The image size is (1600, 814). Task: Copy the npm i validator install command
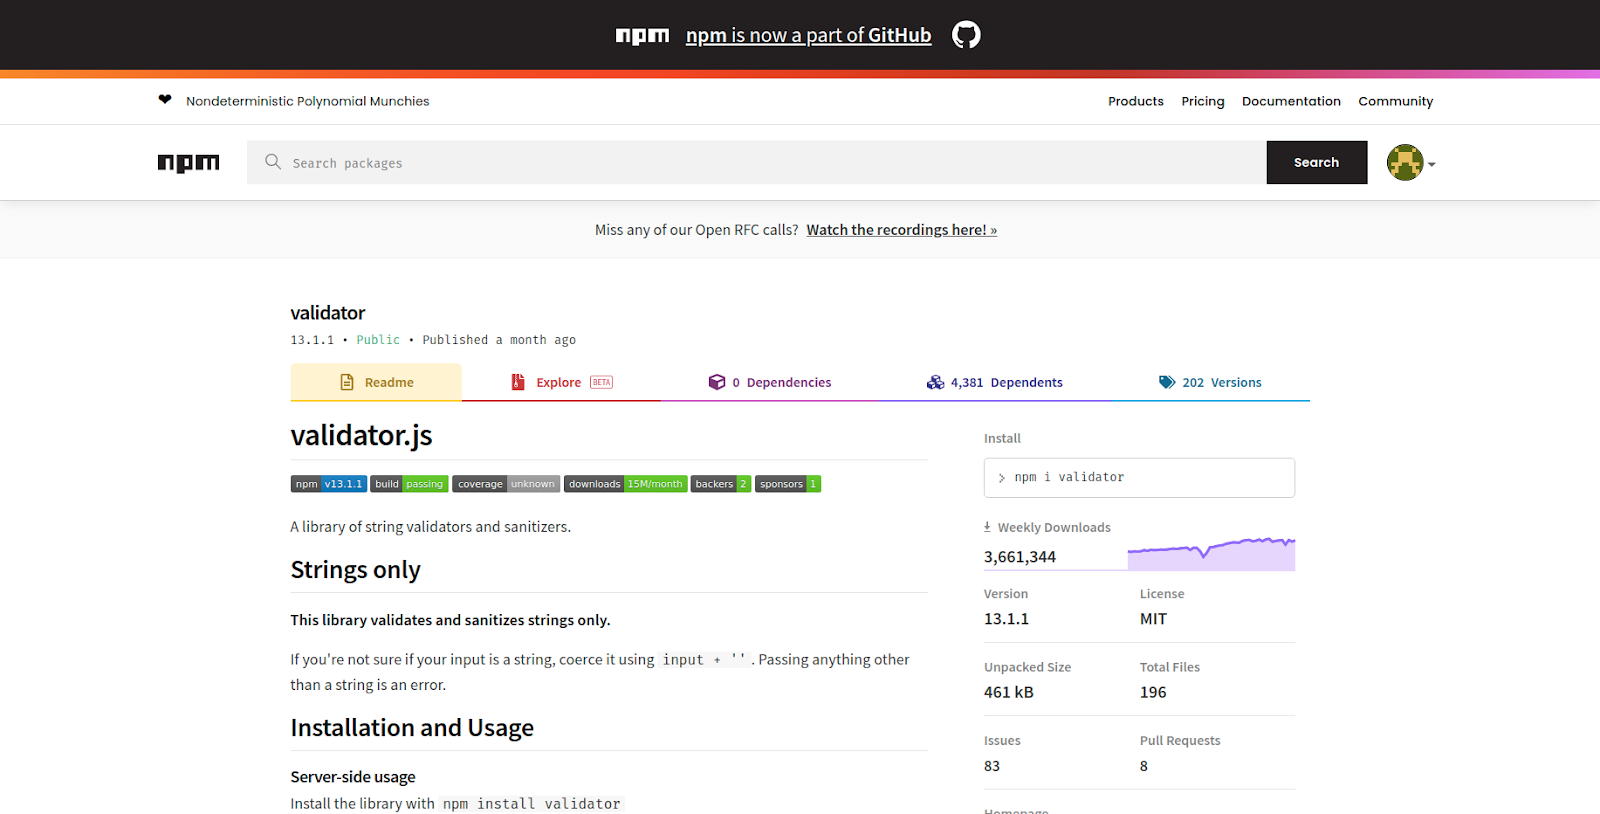pos(1139,478)
